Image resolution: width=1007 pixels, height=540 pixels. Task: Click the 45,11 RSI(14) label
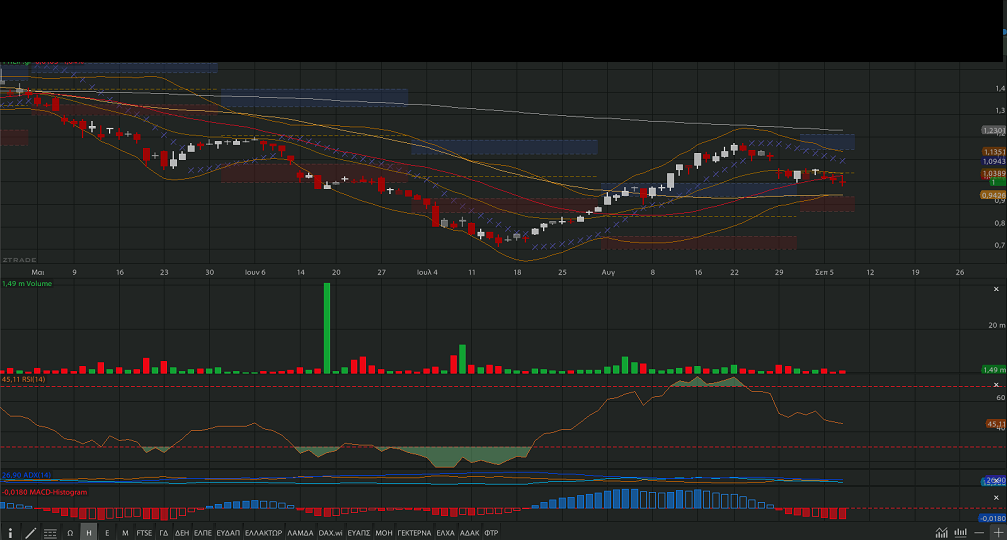point(23,379)
